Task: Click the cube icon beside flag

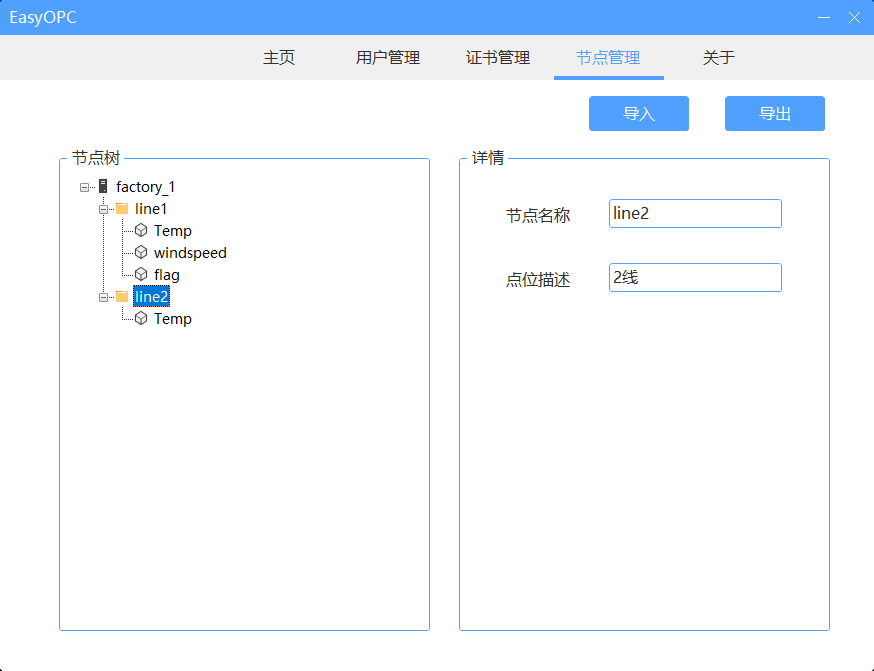Action: point(141,274)
